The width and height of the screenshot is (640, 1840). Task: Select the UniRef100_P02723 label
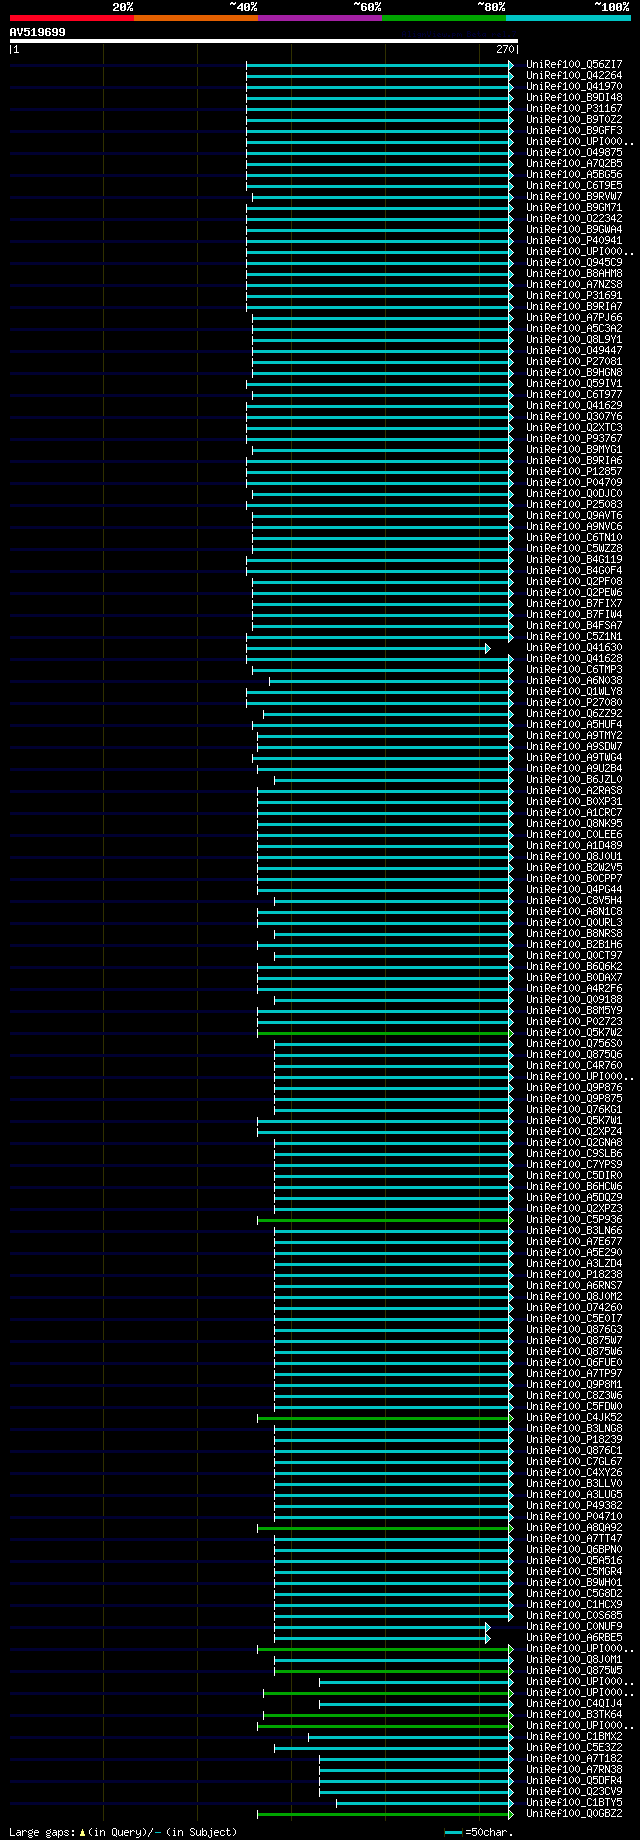pyautogui.click(x=574, y=1021)
